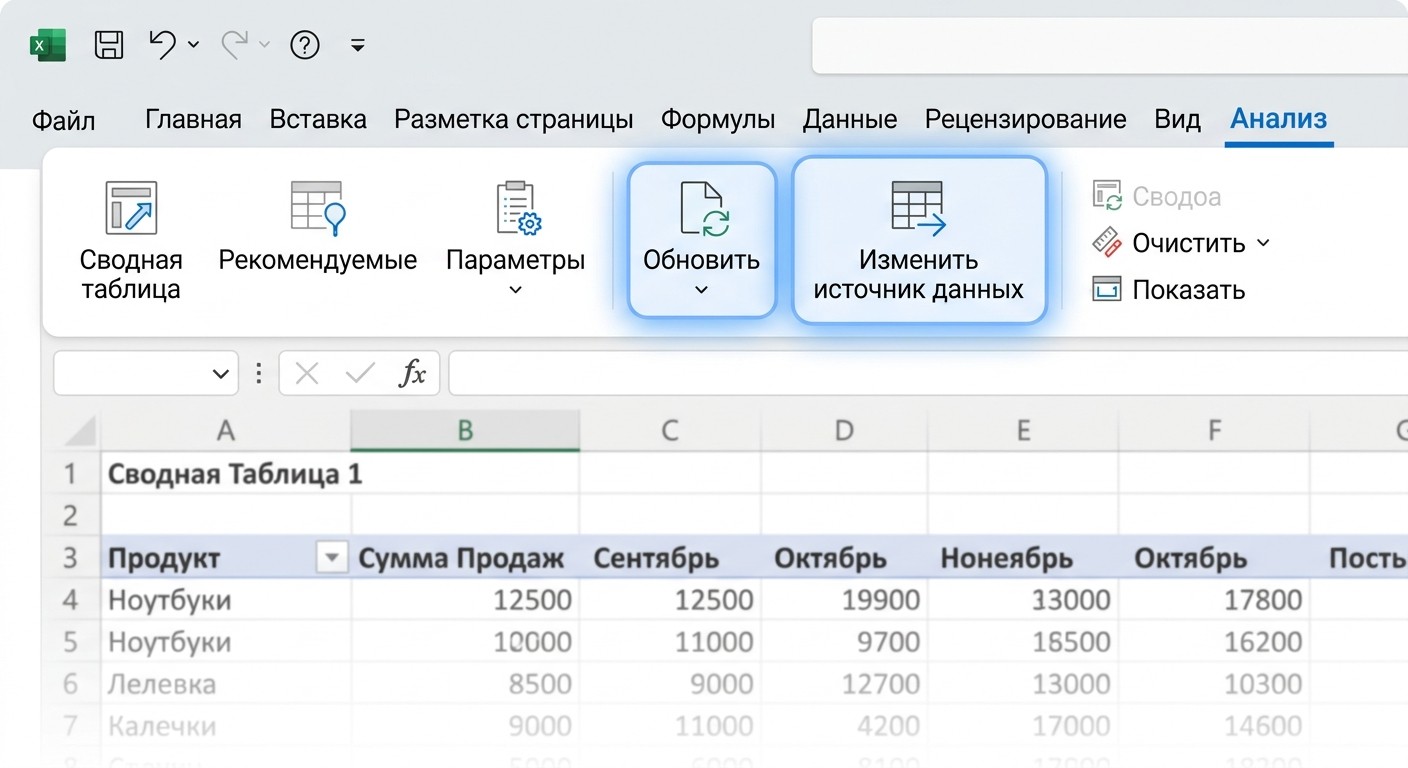The height and width of the screenshot is (768, 1408).
Task: Open the Продукт filter dropdown
Action: [331, 558]
